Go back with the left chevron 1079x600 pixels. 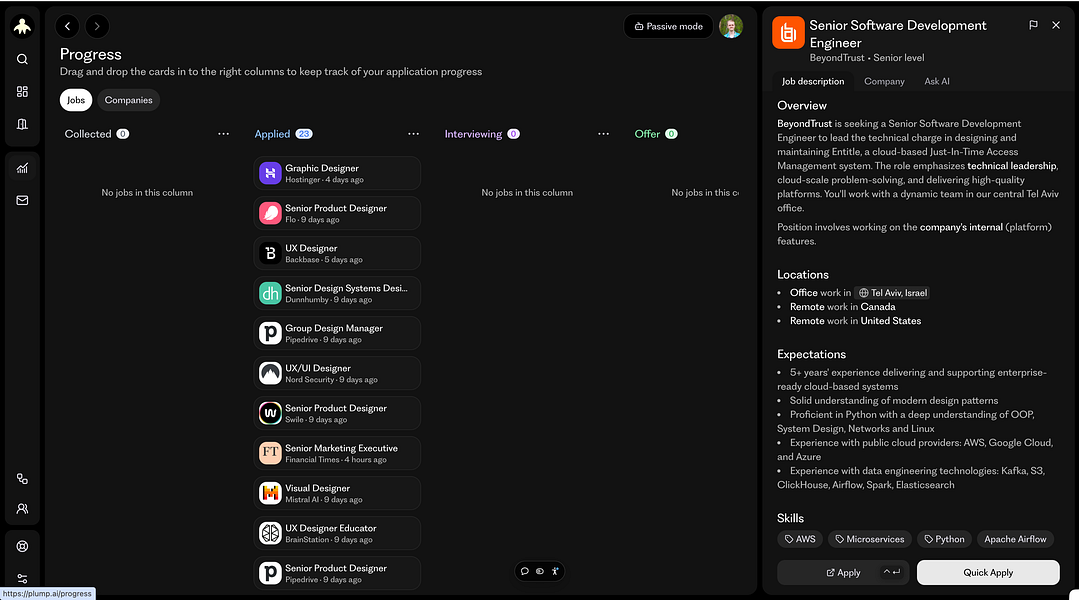click(67, 26)
